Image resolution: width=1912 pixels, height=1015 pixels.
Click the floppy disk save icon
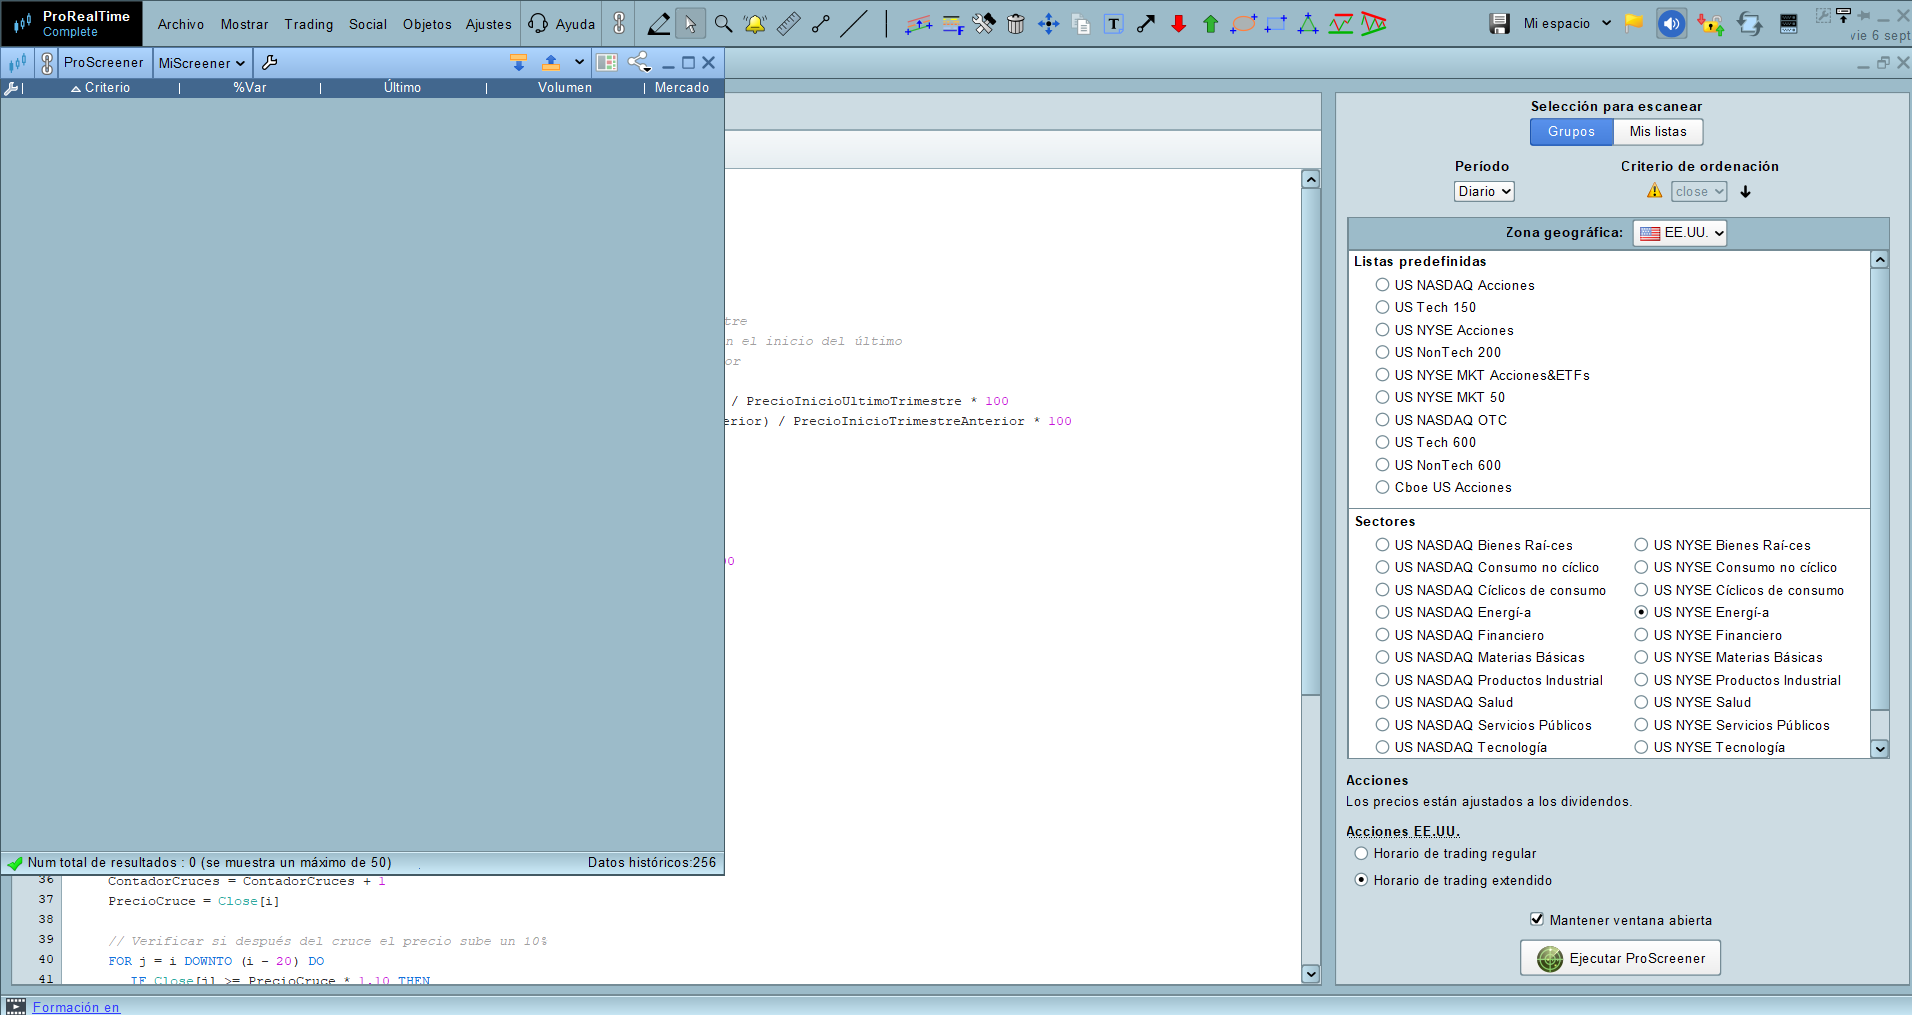click(x=1499, y=24)
